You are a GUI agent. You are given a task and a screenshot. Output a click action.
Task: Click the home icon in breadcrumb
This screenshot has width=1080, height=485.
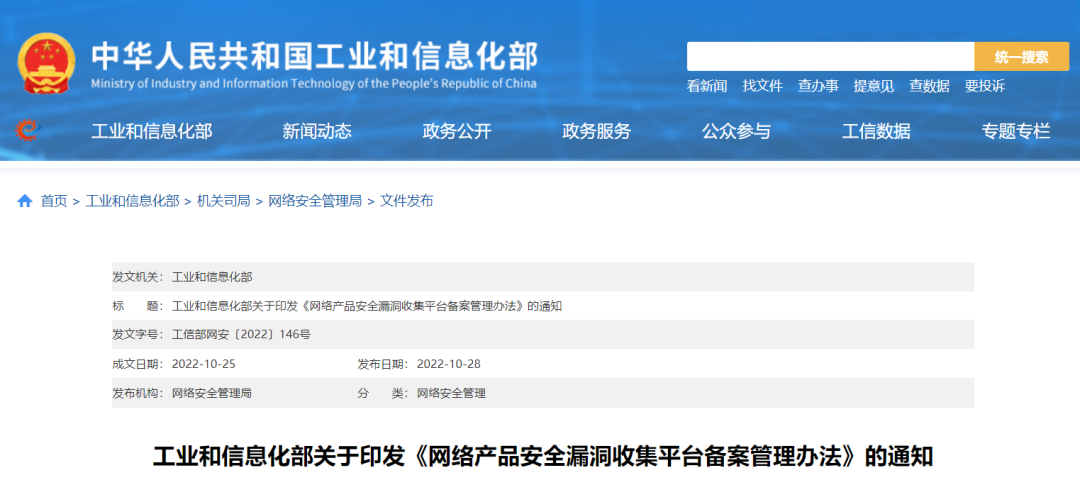click(x=25, y=201)
